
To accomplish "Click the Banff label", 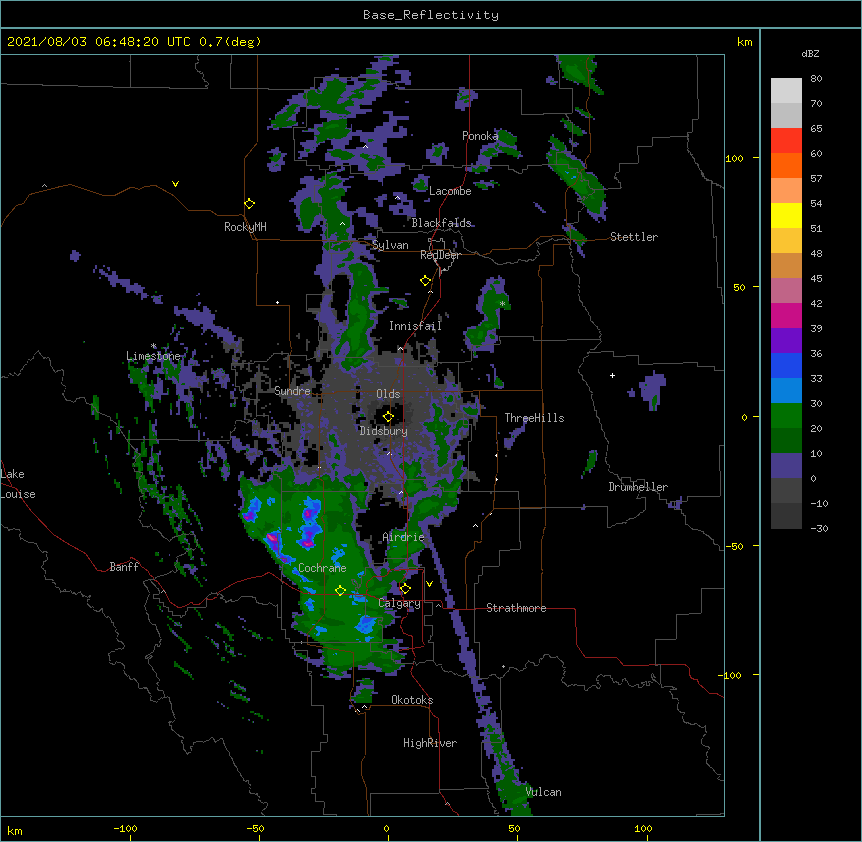I will [x=124, y=567].
